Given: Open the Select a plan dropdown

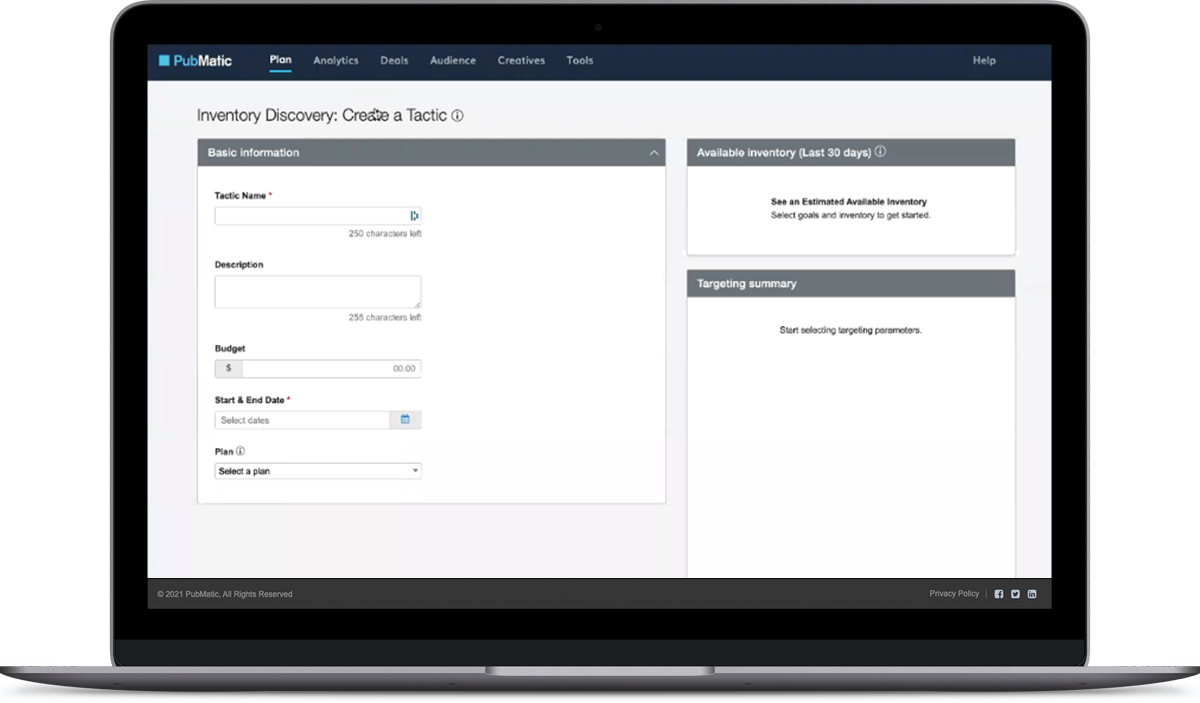Looking at the screenshot, I should click(x=318, y=471).
